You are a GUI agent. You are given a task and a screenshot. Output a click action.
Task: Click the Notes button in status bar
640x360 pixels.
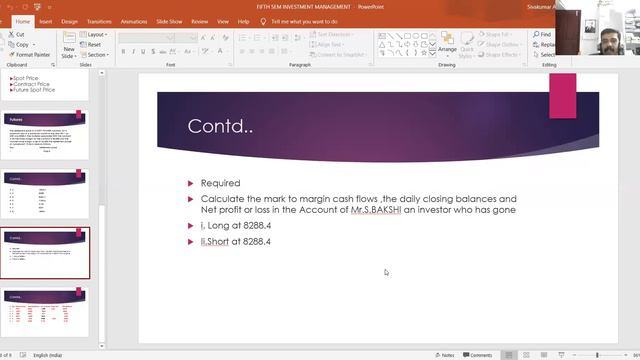444,355
